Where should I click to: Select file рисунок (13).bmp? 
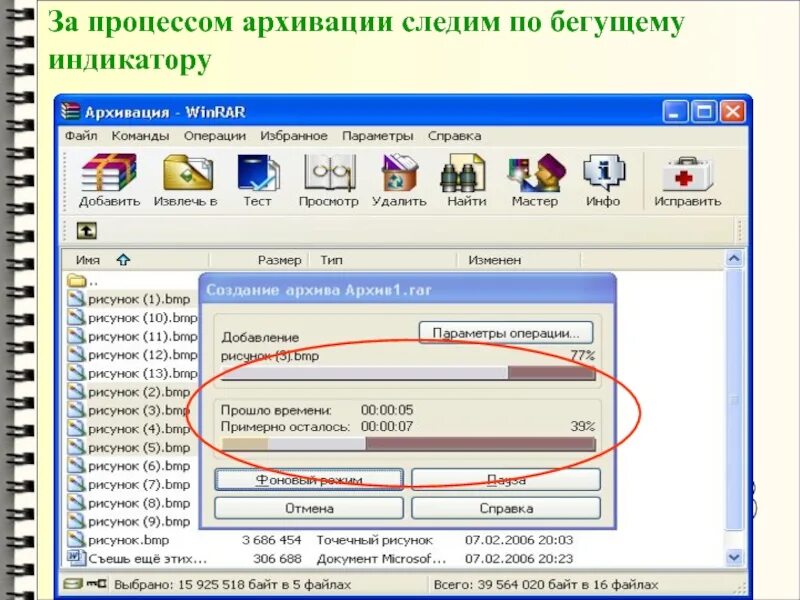point(142,373)
